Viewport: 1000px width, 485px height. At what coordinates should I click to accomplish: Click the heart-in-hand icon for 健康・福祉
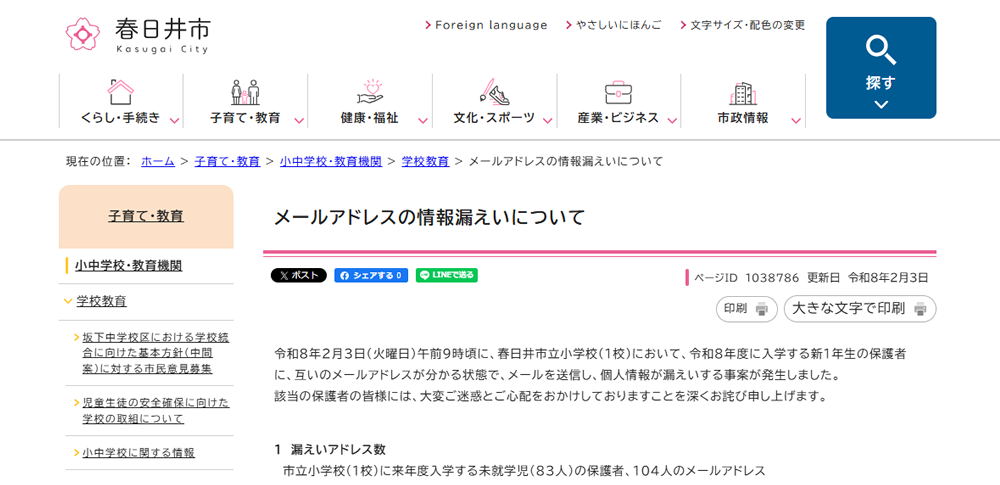370,92
